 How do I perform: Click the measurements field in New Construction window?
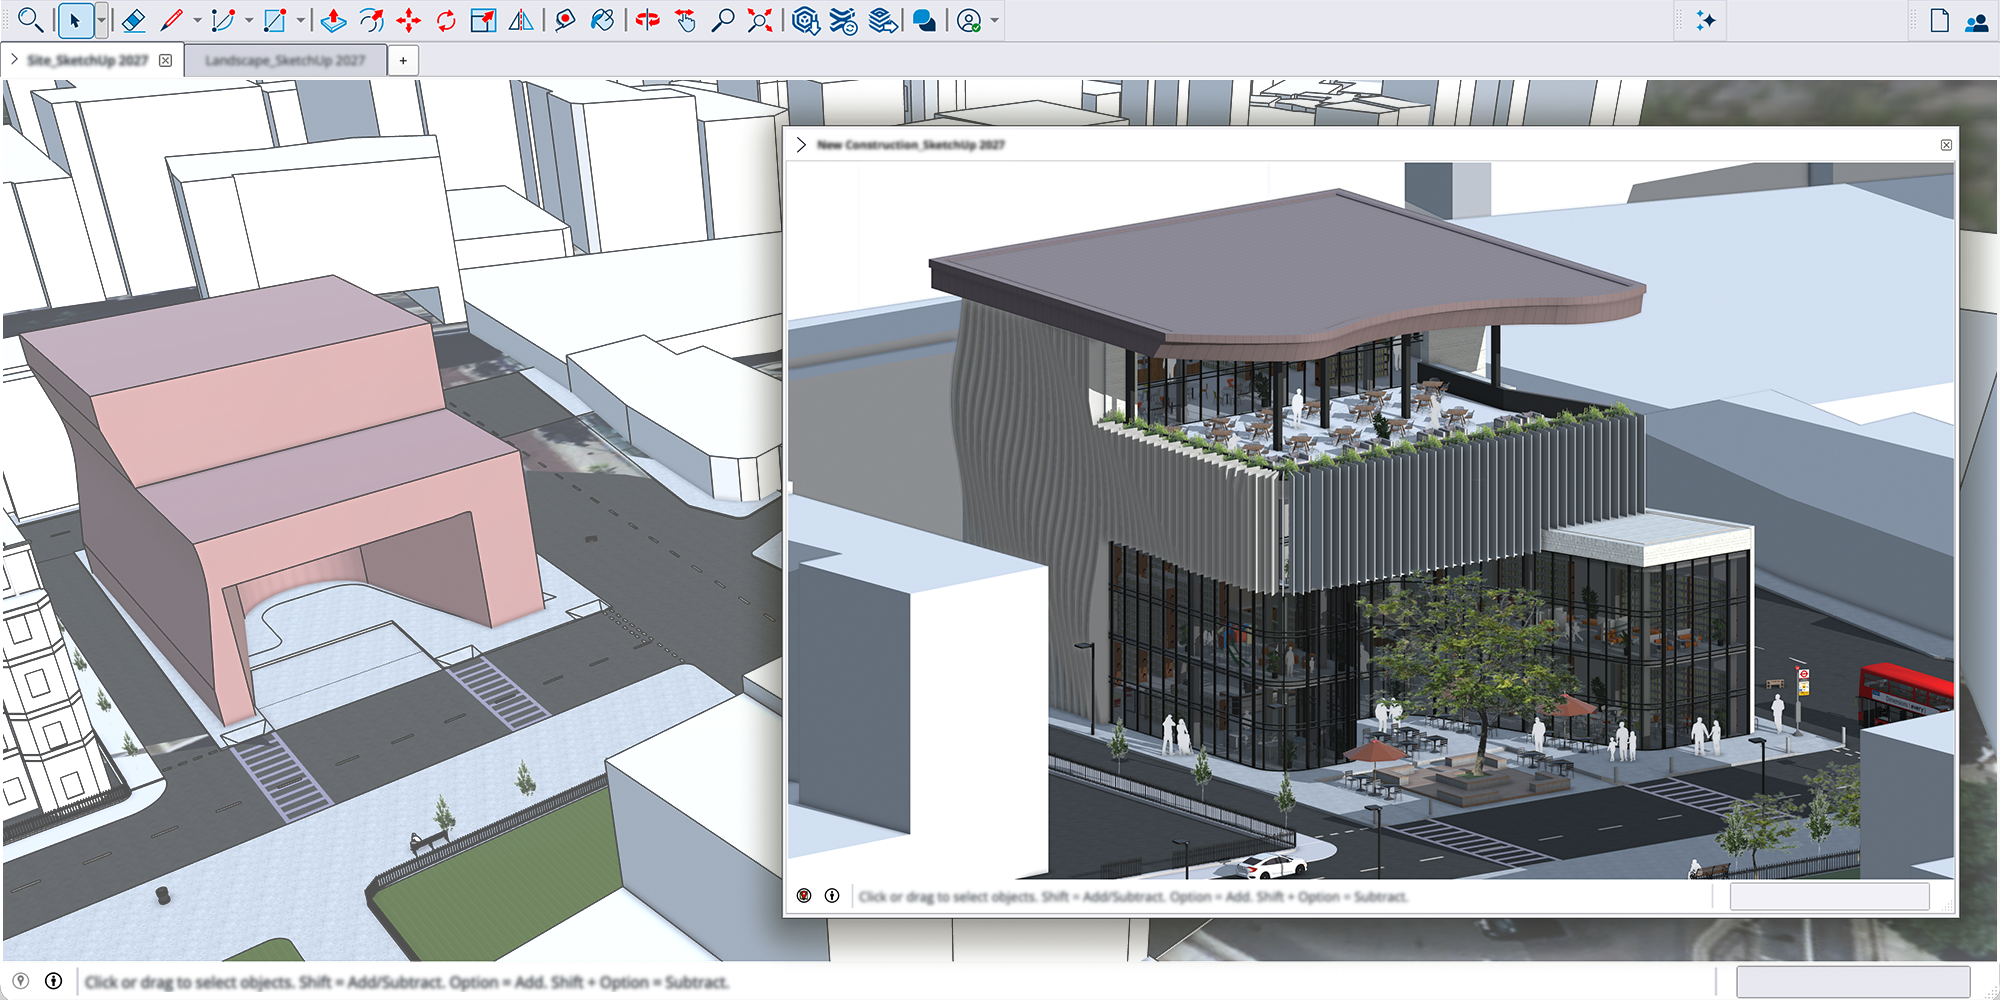pyautogui.click(x=1829, y=896)
